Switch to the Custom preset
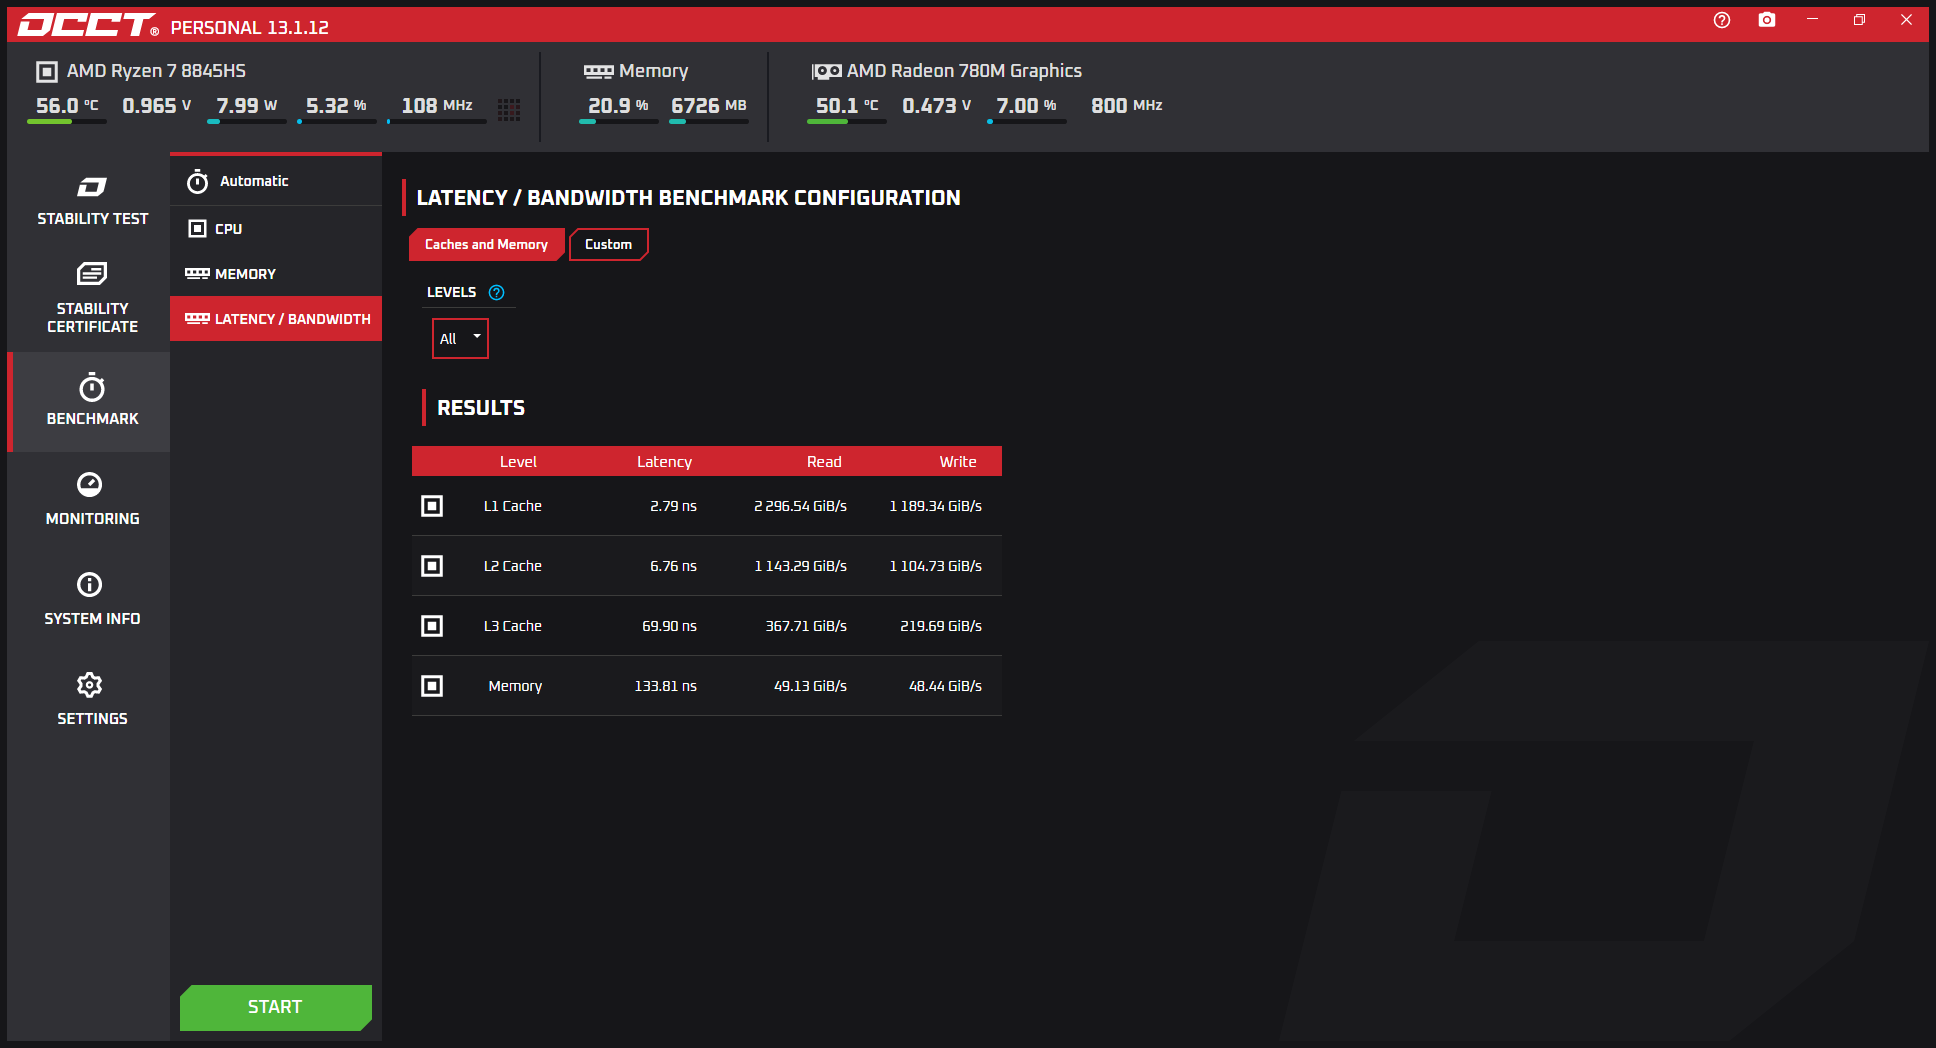The width and height of the screenshot is (1936, 1048). 608,244
